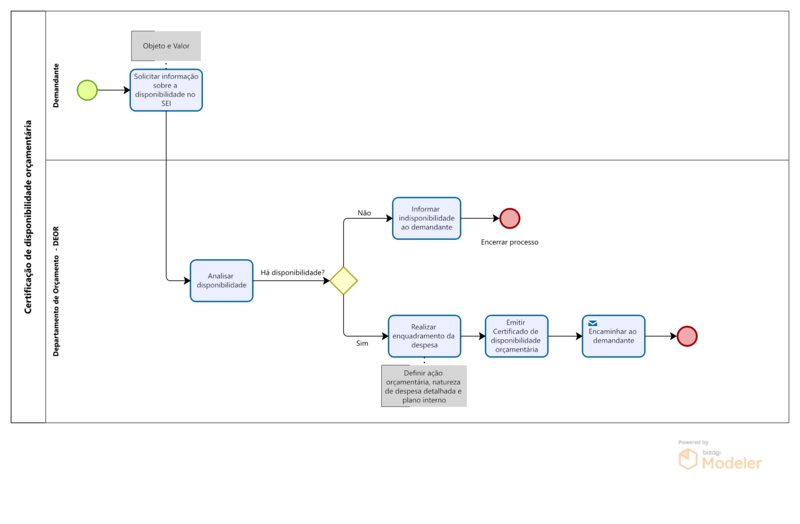Select the Encaminhar ao demandante task
The width and height of the screenshot is (800, 524).
(x=613, y=337)
